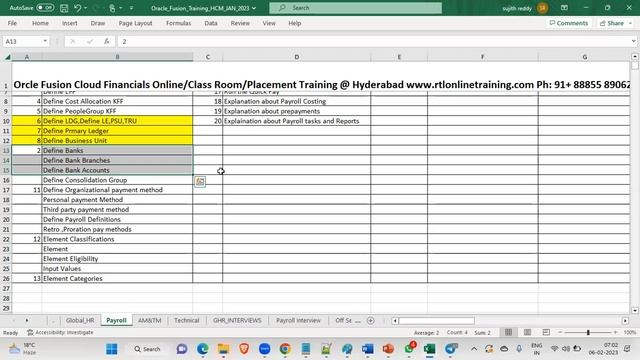Open the Page Layout ribbon tab
This screenshot has width=640, height=360.
[x=135, y=23]
